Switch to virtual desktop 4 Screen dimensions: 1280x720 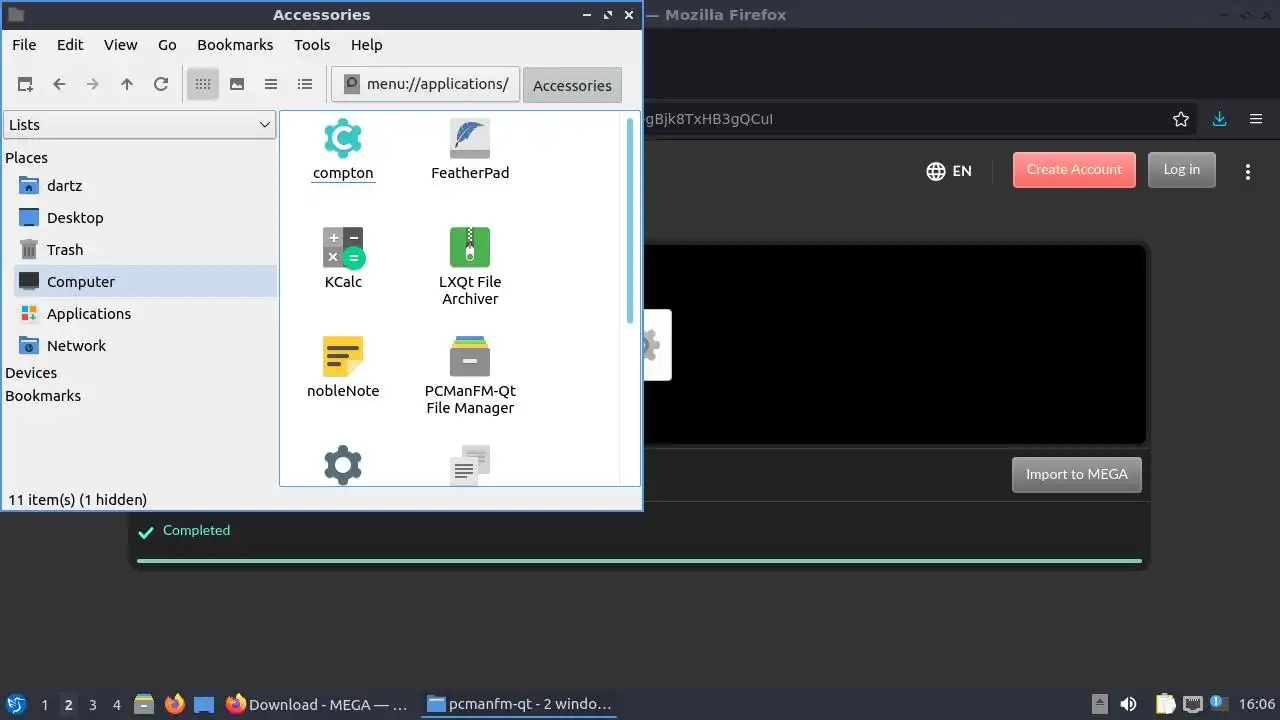tap(116, 705)
